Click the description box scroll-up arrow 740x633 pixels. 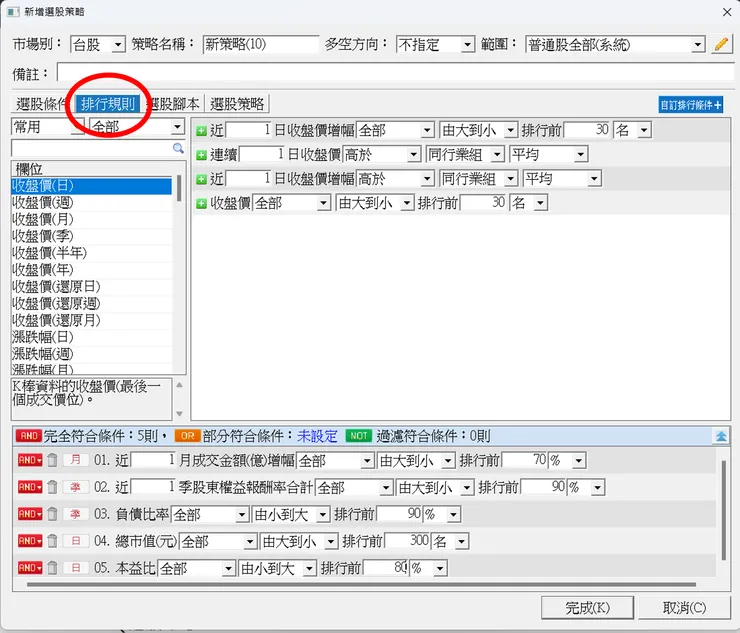(x=179, y=385)
